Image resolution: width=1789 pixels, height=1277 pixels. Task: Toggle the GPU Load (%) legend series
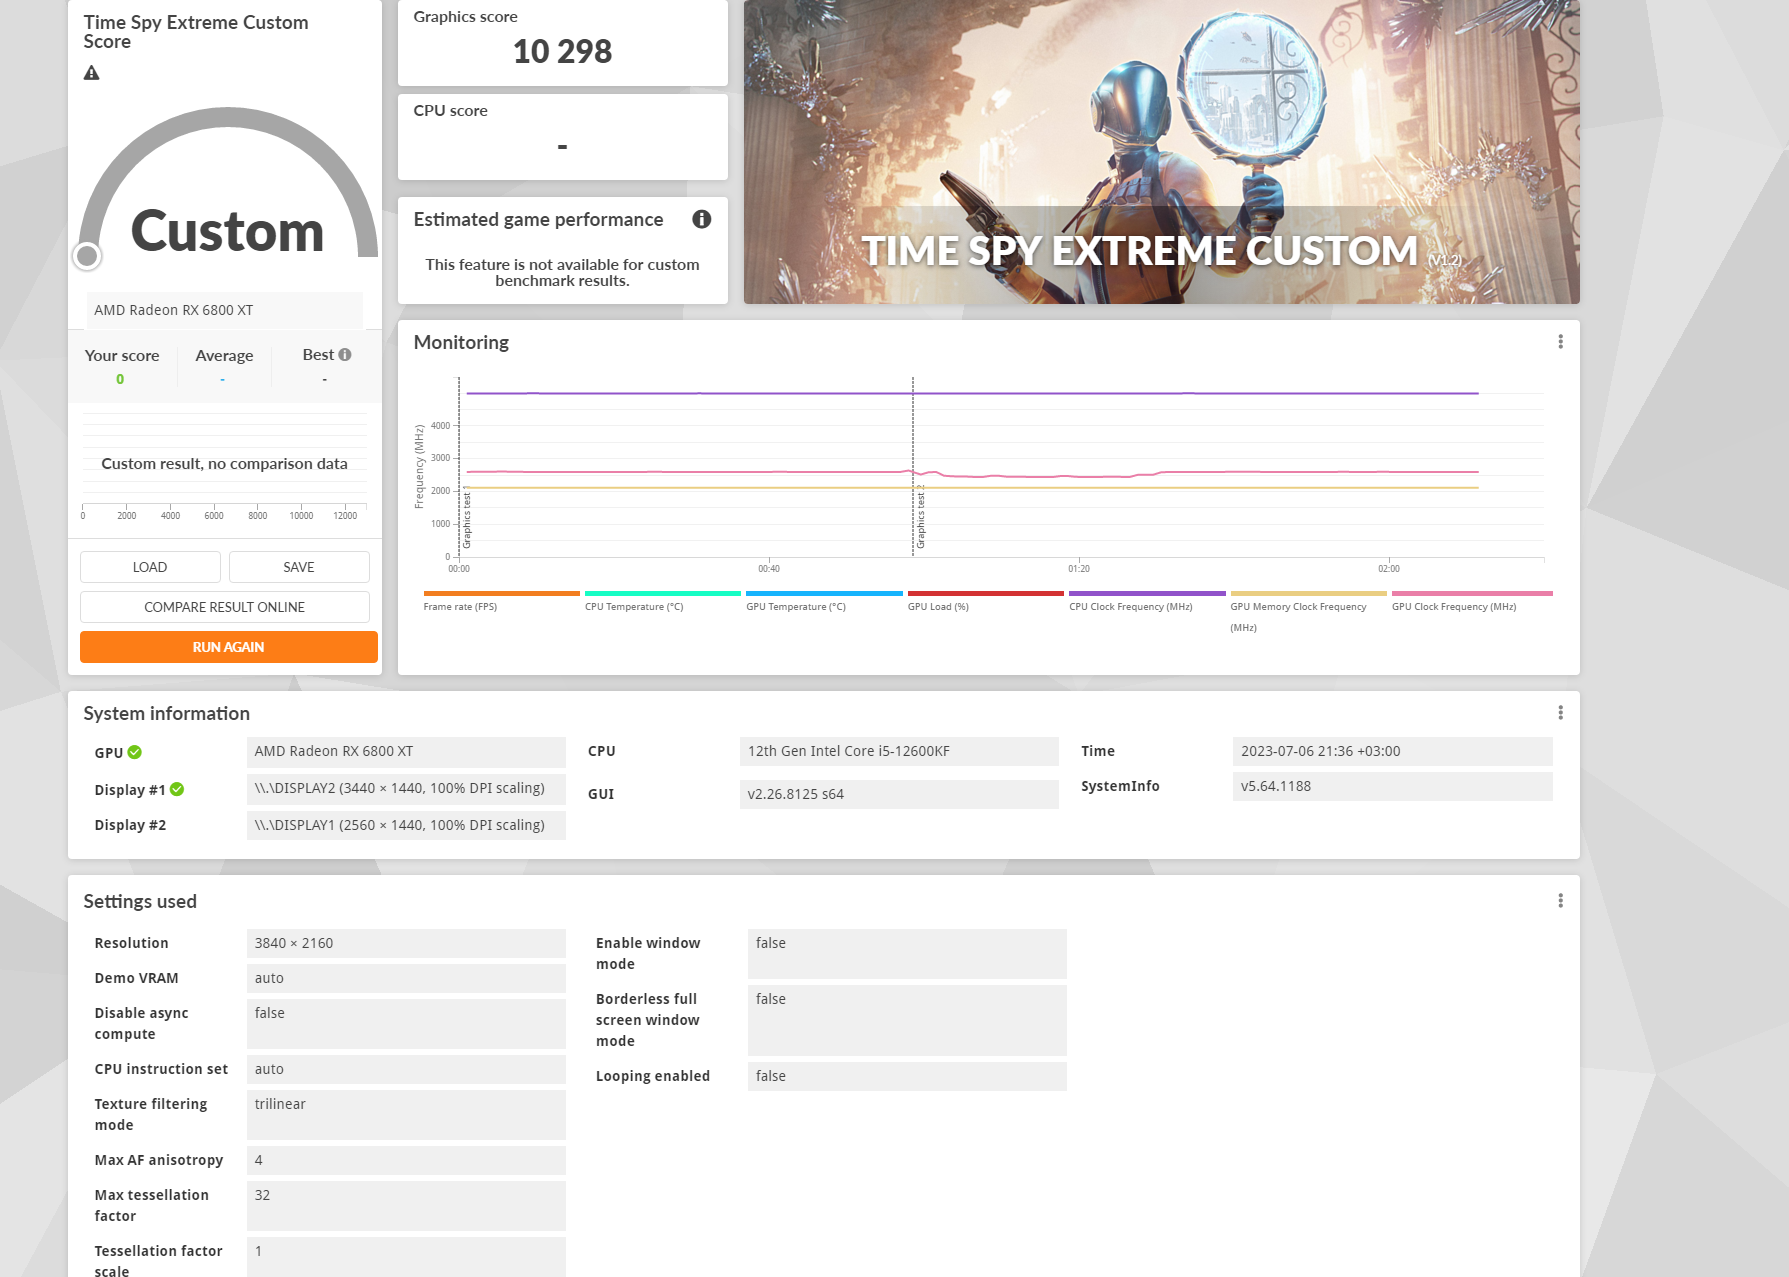pos(986,600)
